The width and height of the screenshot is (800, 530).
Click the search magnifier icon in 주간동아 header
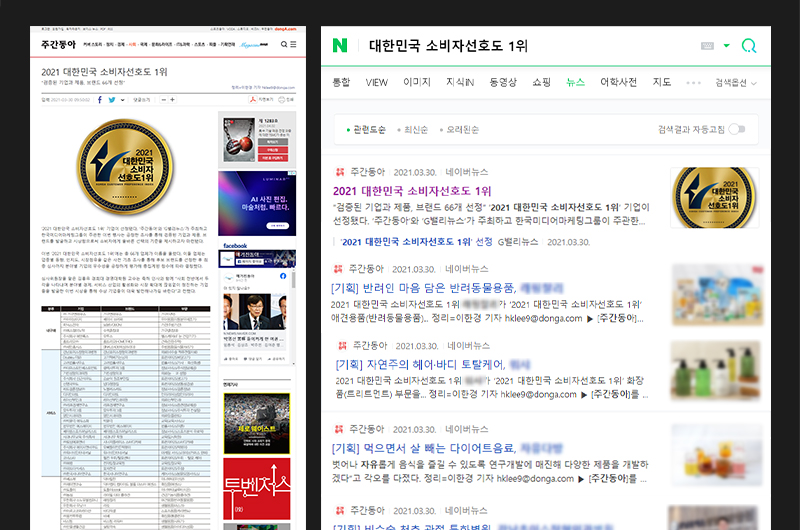(x=284, y=44)
